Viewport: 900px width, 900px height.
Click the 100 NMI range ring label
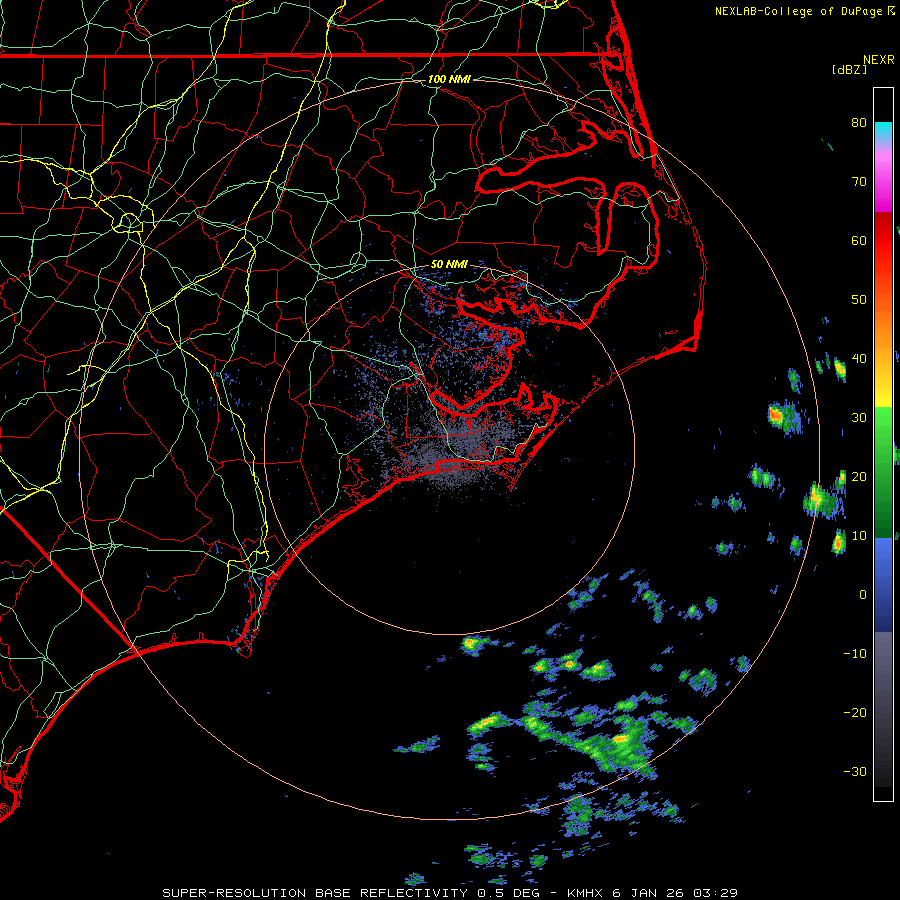pos(449,79)
